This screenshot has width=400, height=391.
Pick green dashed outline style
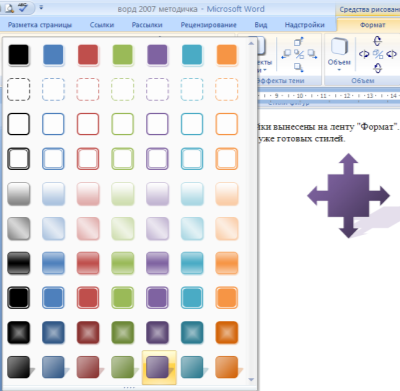(122, 89)
